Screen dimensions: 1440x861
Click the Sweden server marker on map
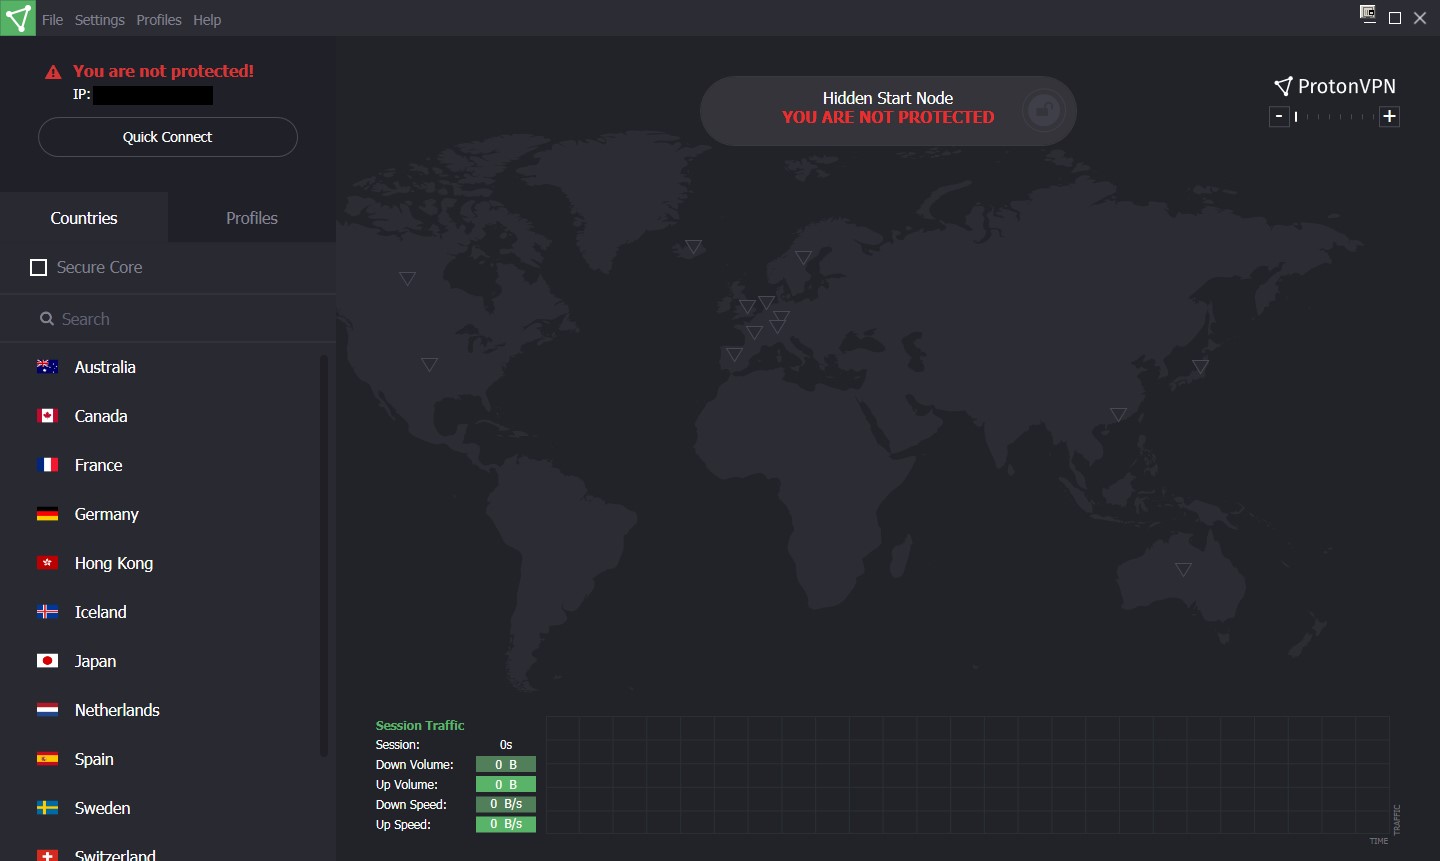click(x=803, y=257)
